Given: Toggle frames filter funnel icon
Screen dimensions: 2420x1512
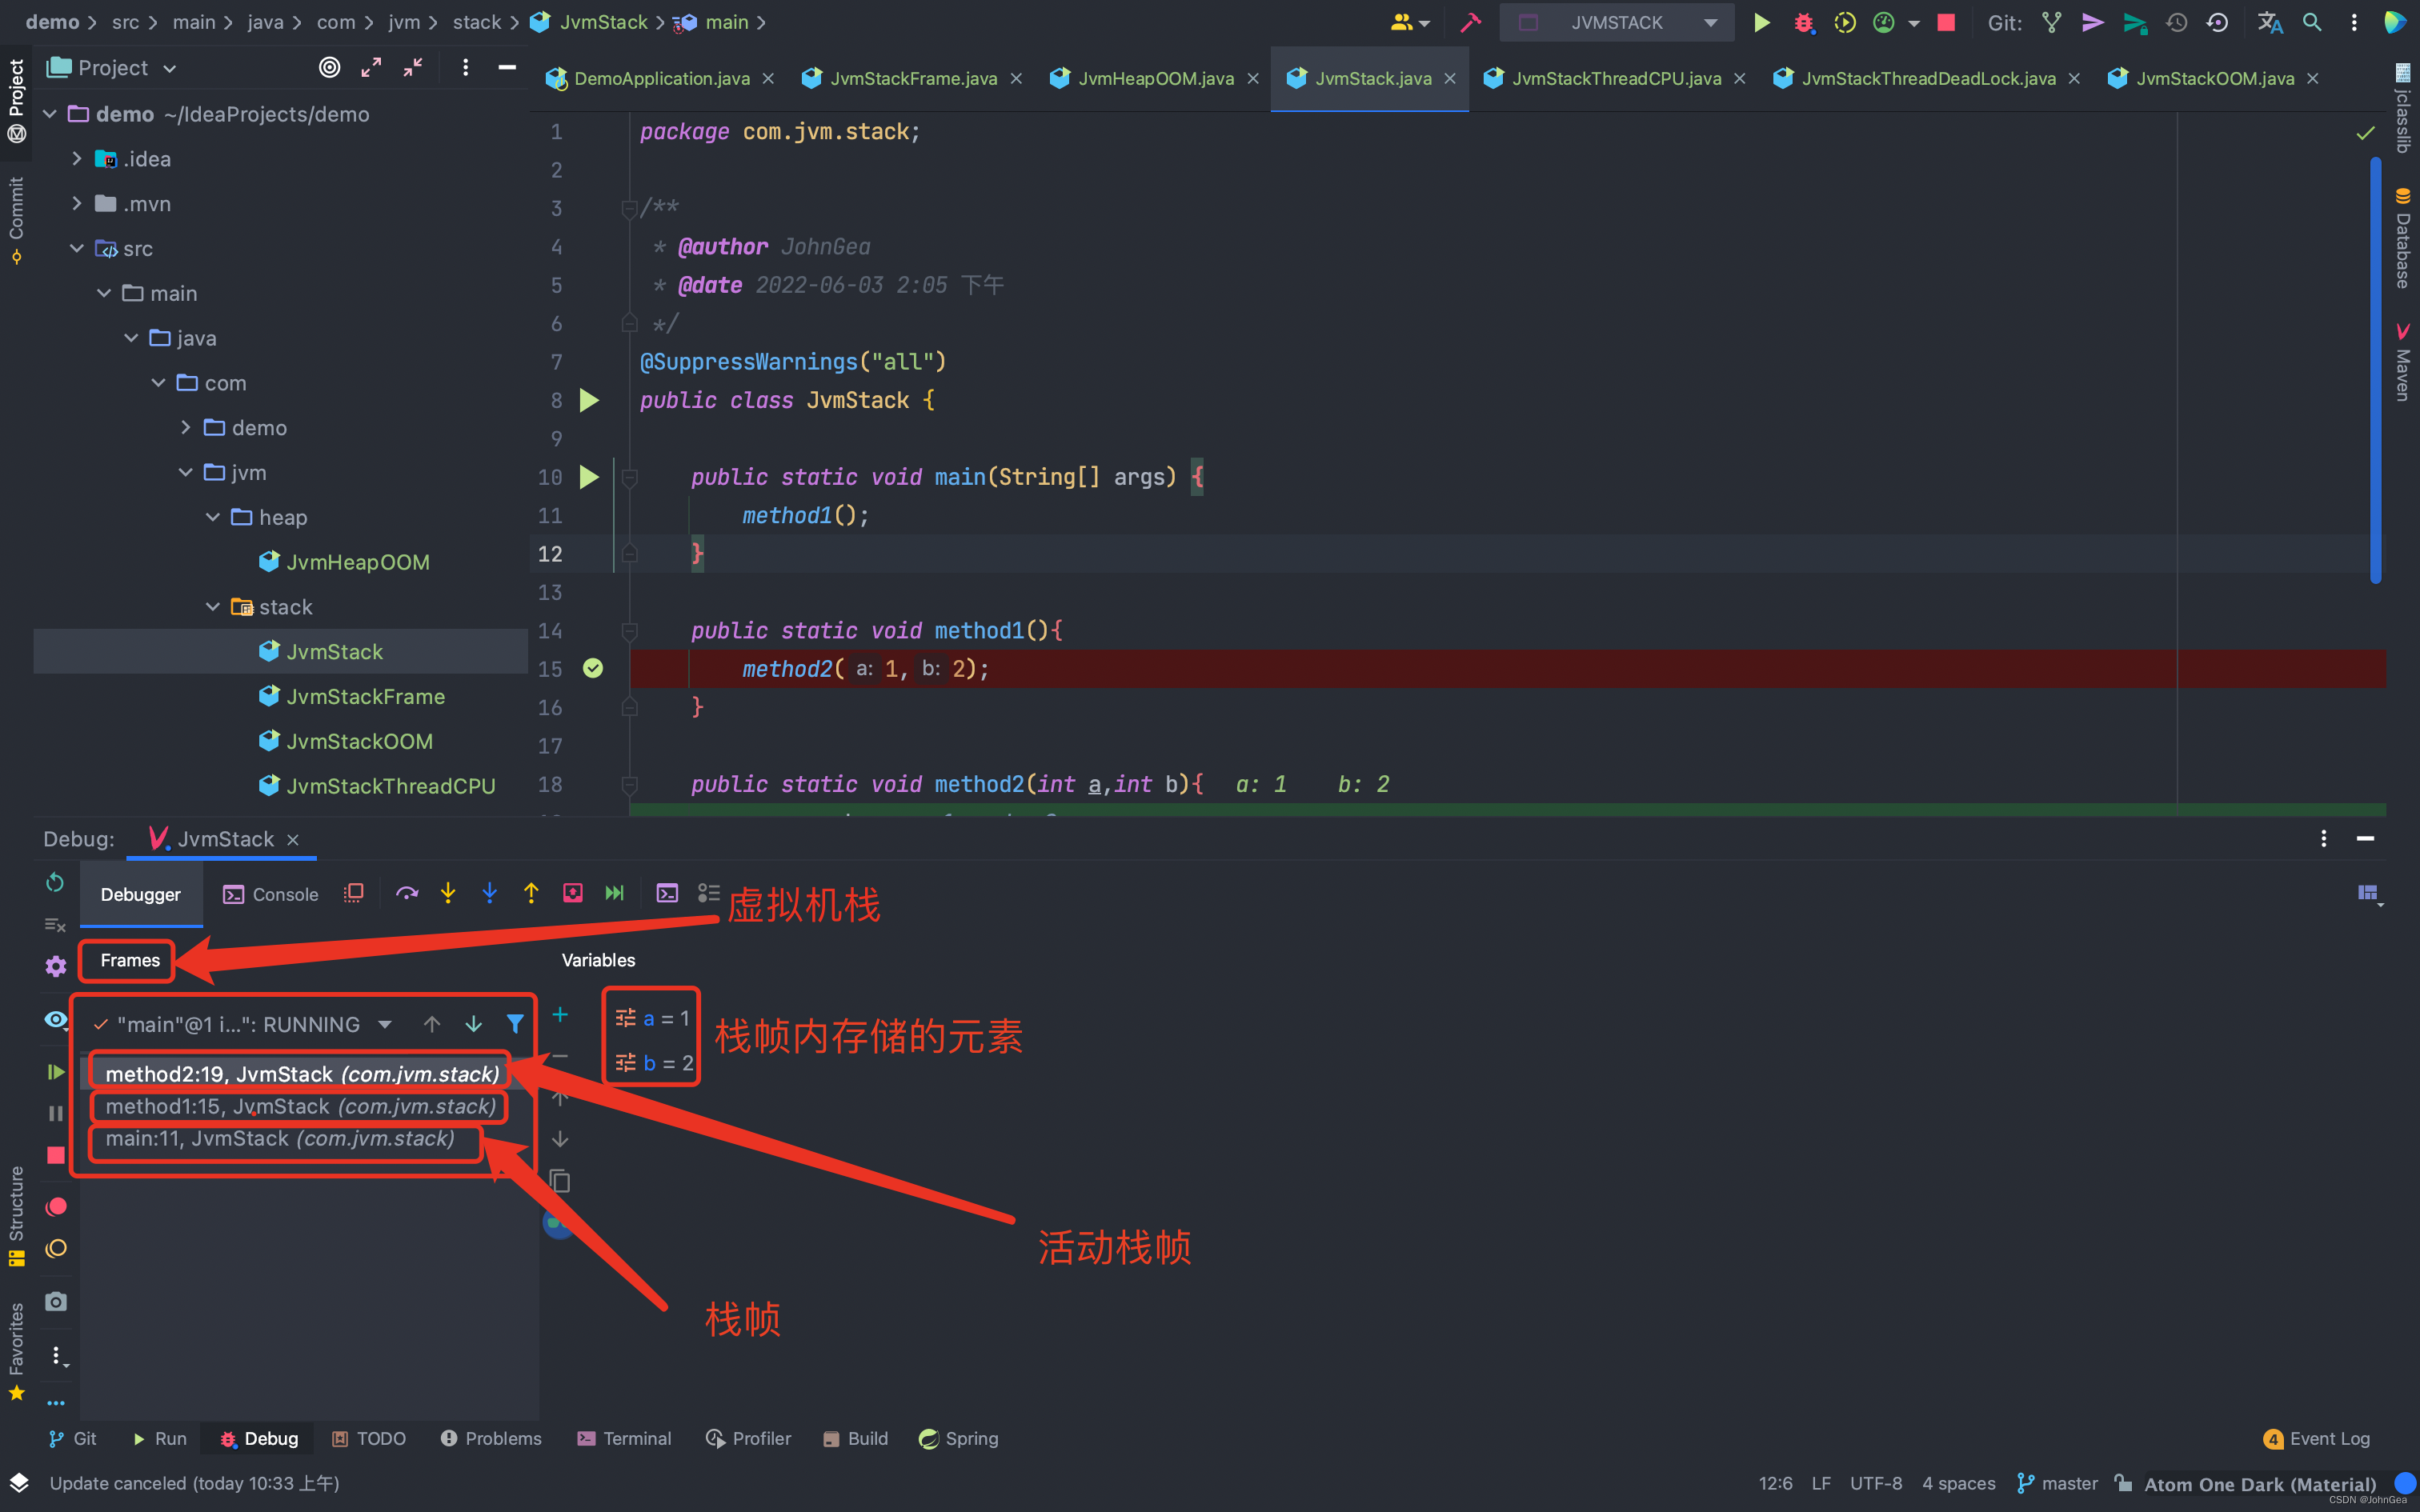Looking at the screenshot, I should (514, 1024).
